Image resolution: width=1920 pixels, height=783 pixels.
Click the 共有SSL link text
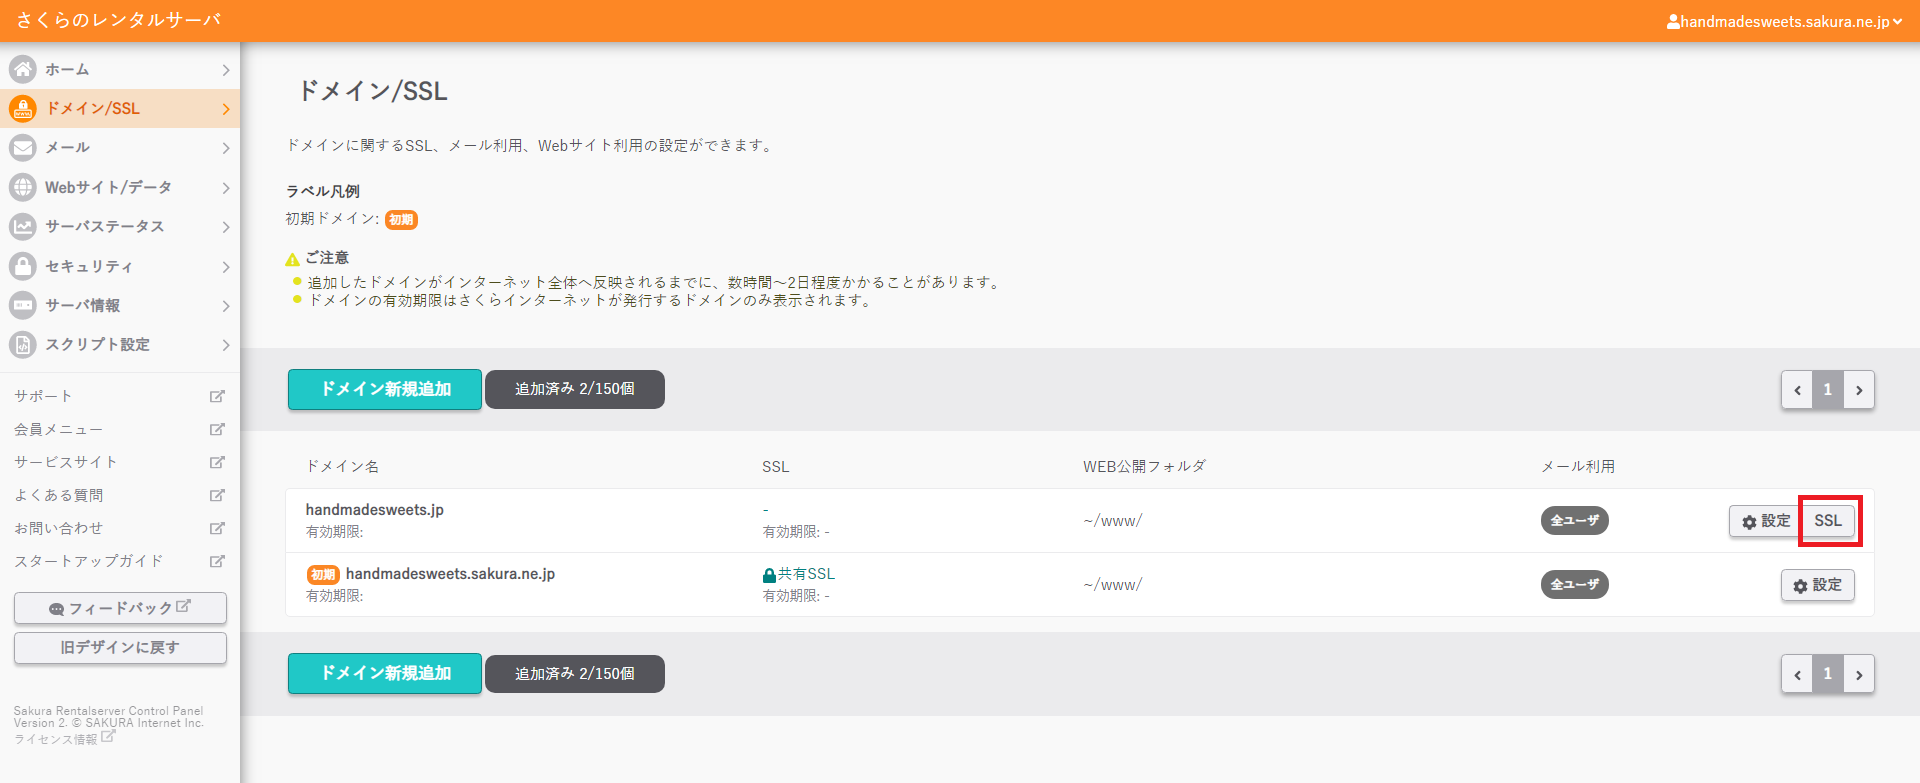(x=806, y=574)
